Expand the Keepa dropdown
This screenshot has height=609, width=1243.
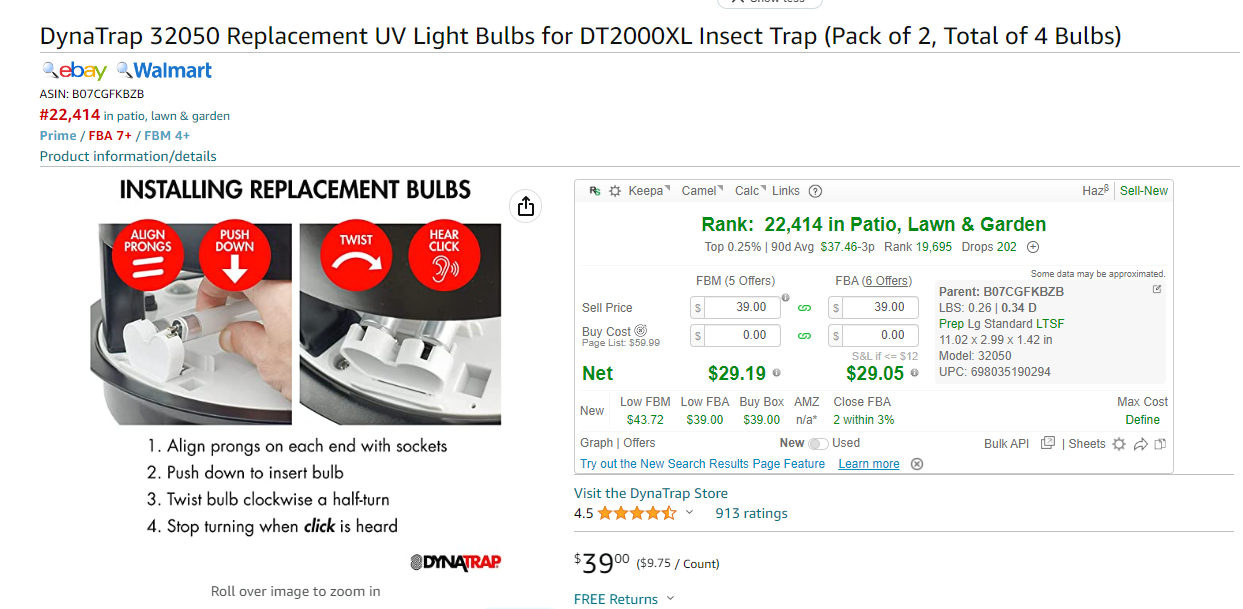649,191
